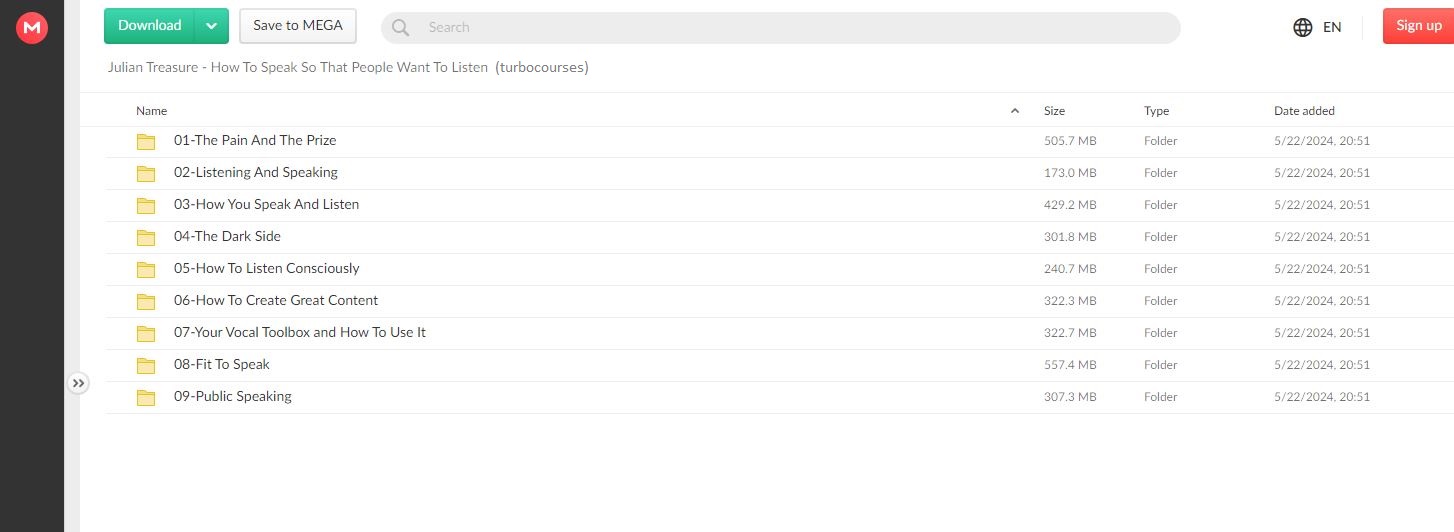Open the 06-How To Create Great Content folder
The image size is (1454, 532).
[x=276, y=301]
